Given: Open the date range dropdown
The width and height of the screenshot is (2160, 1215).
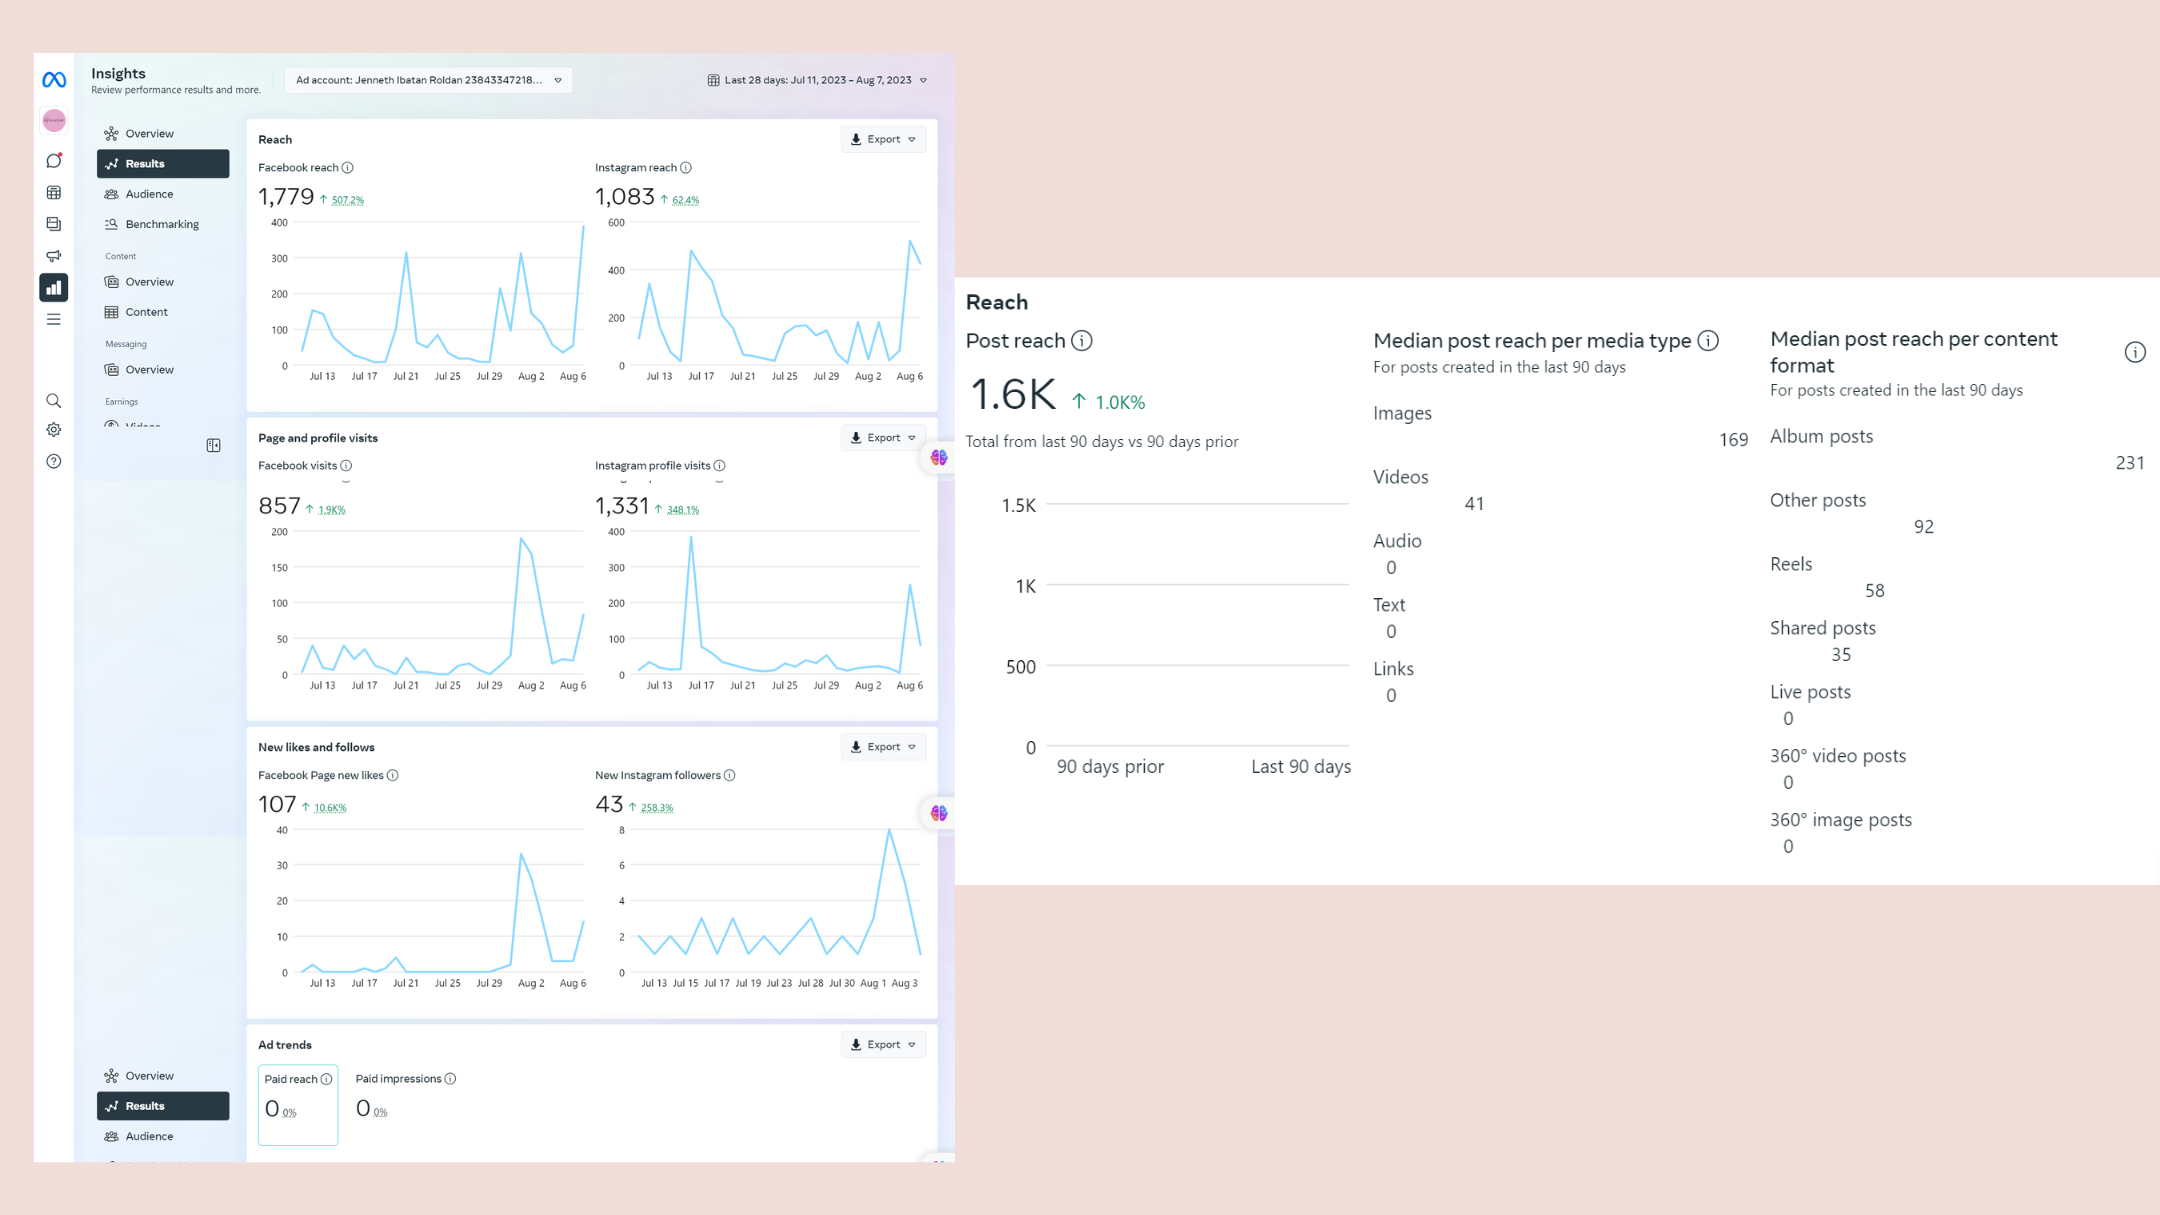Looking at the screenshot, I should point(817,80).
